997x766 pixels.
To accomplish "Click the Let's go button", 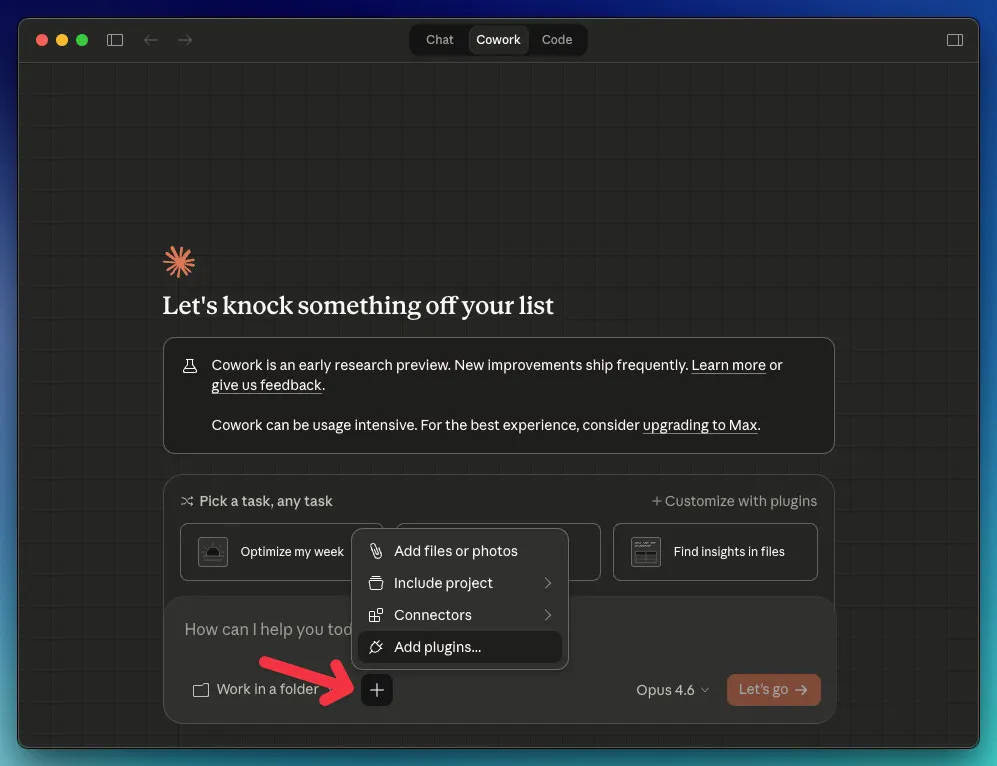I will (x=773, y=690).
